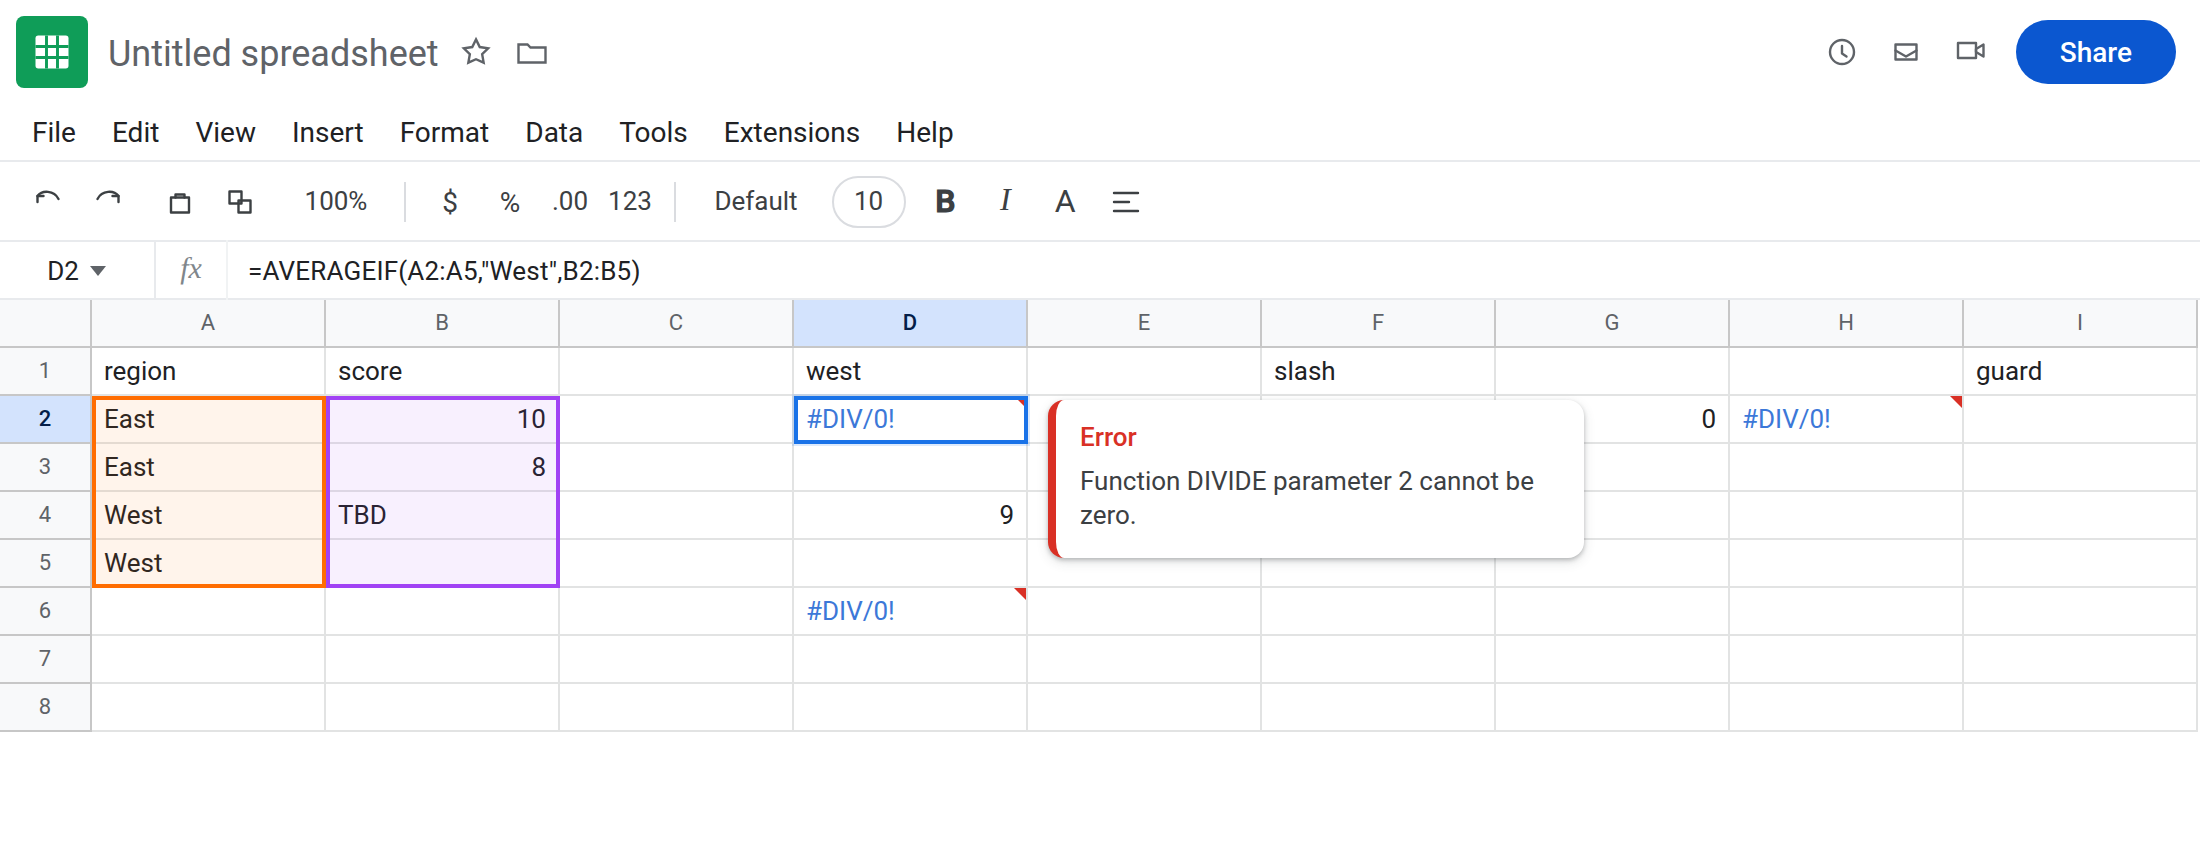Open the text color picker

click(x=1065, y=202)
